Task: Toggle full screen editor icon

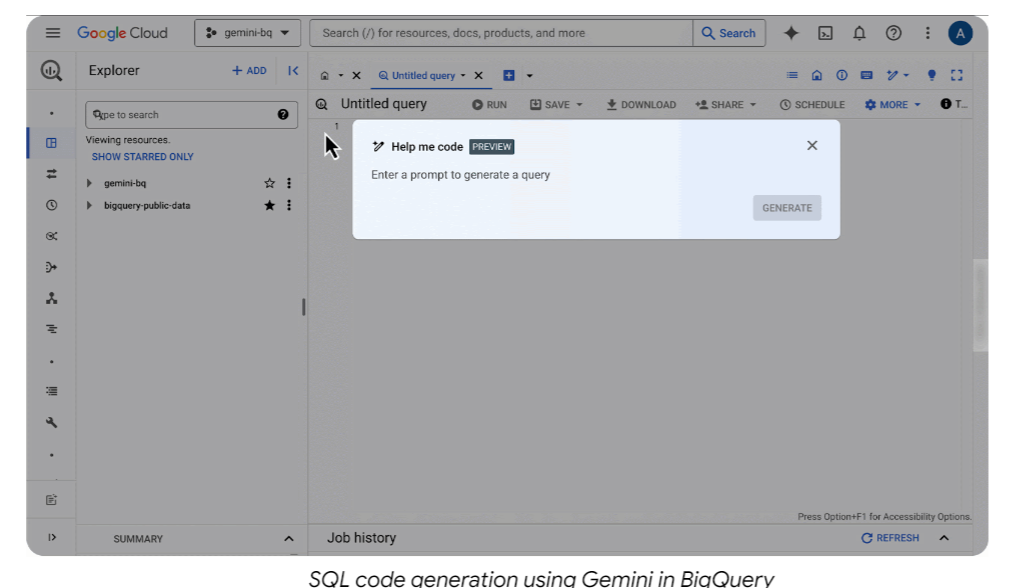Action: [957, 75]
